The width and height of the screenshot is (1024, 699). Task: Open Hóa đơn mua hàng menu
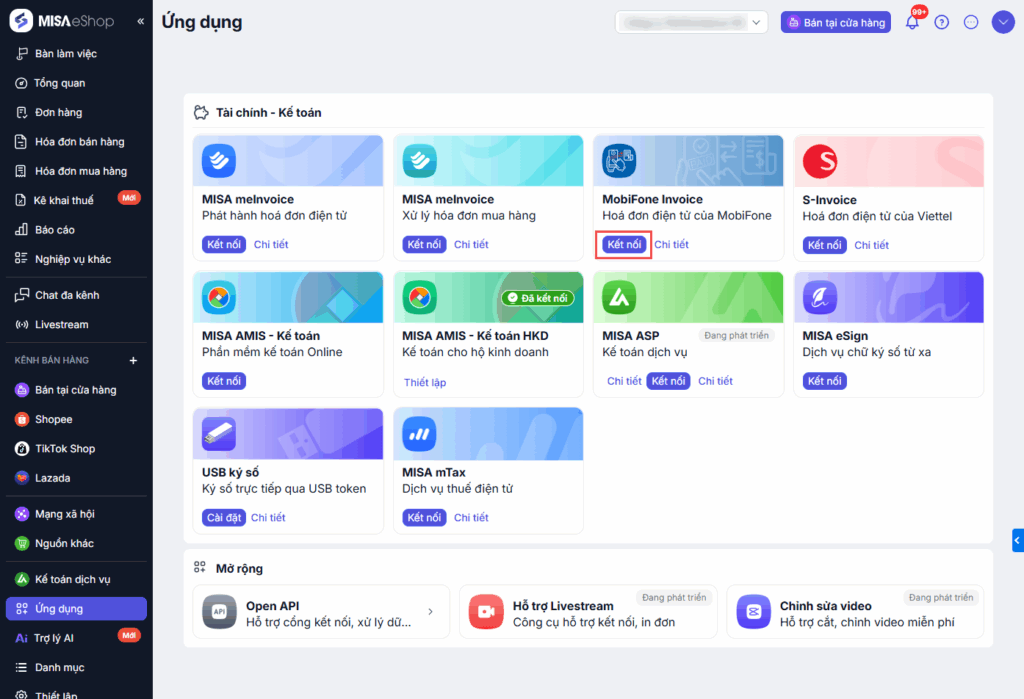coord(76,171)
